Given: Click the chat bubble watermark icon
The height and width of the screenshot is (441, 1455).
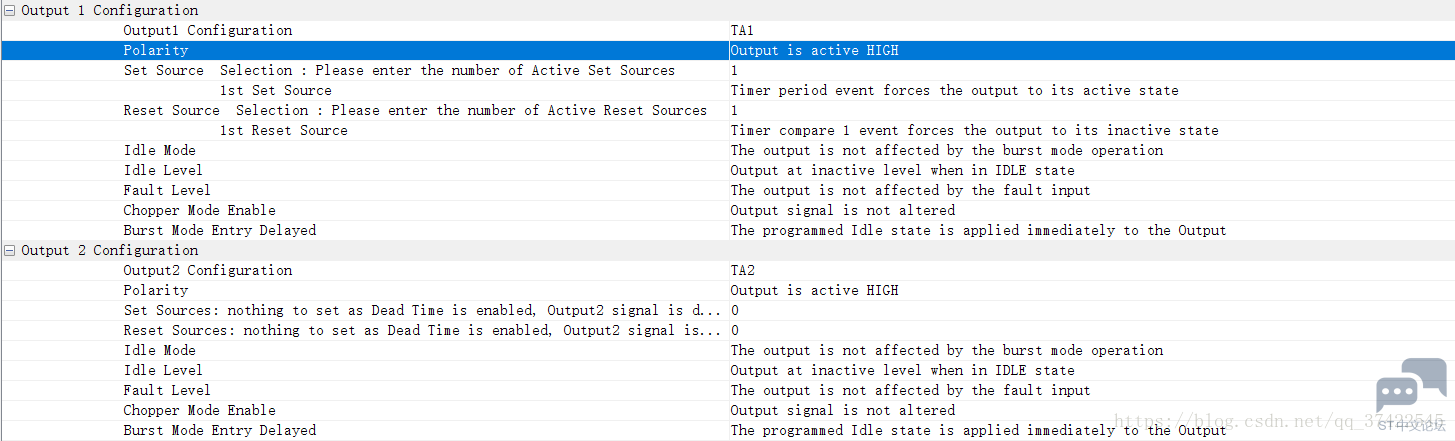Looking at the screenshot, I should point(1411,385).
